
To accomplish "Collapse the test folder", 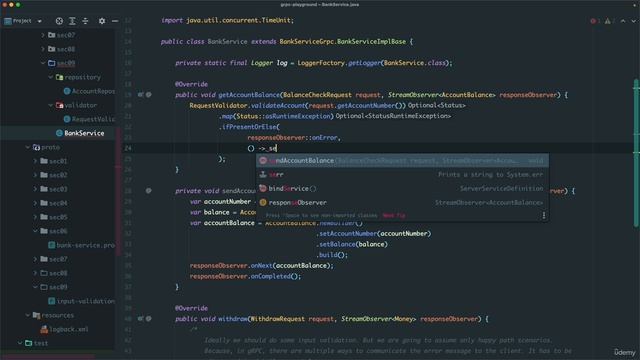I will point(20,343).
